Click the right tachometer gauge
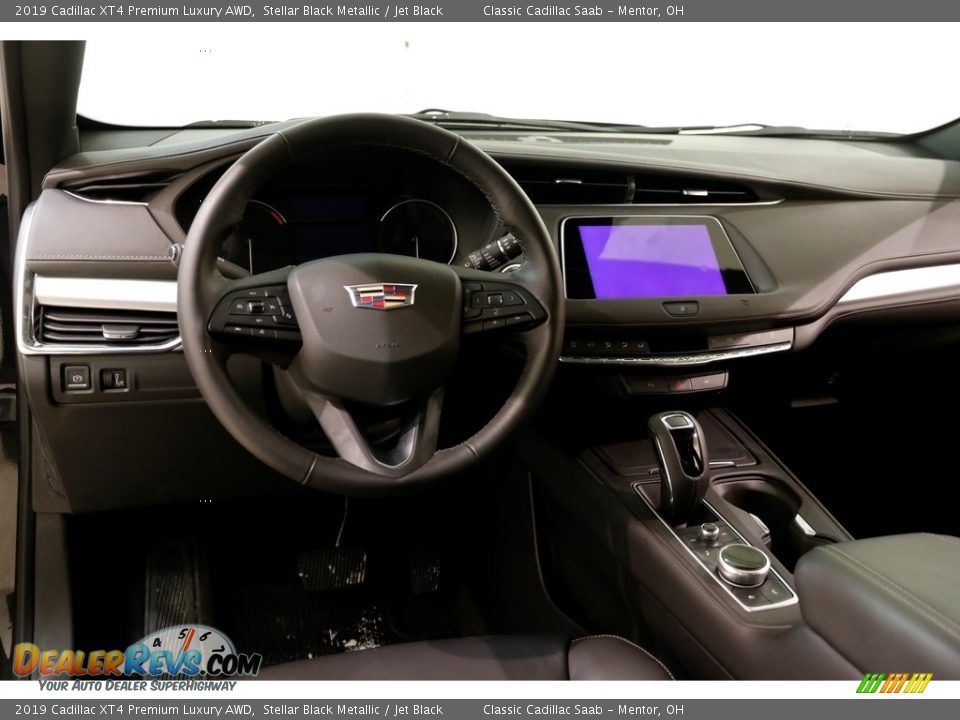Image resolution: width=960 pixels, height=720 pixels. point(418,230)
